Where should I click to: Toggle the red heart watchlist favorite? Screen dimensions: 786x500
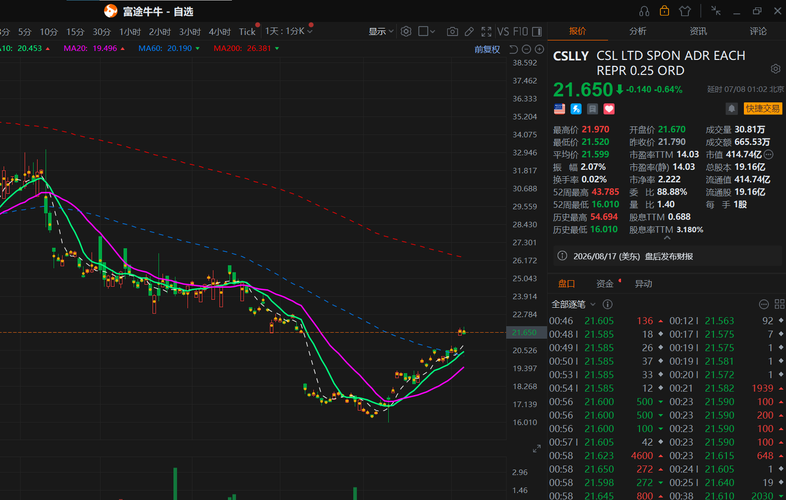(609, 109)
